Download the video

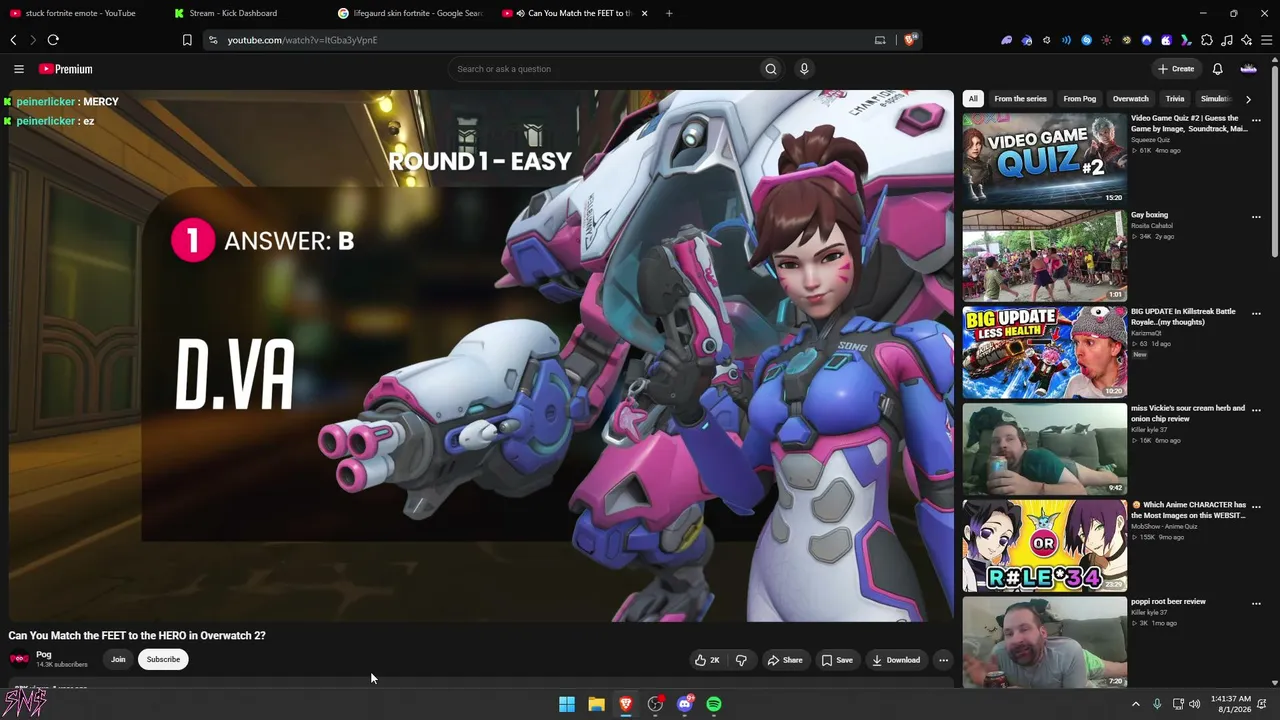coord(896,660)
